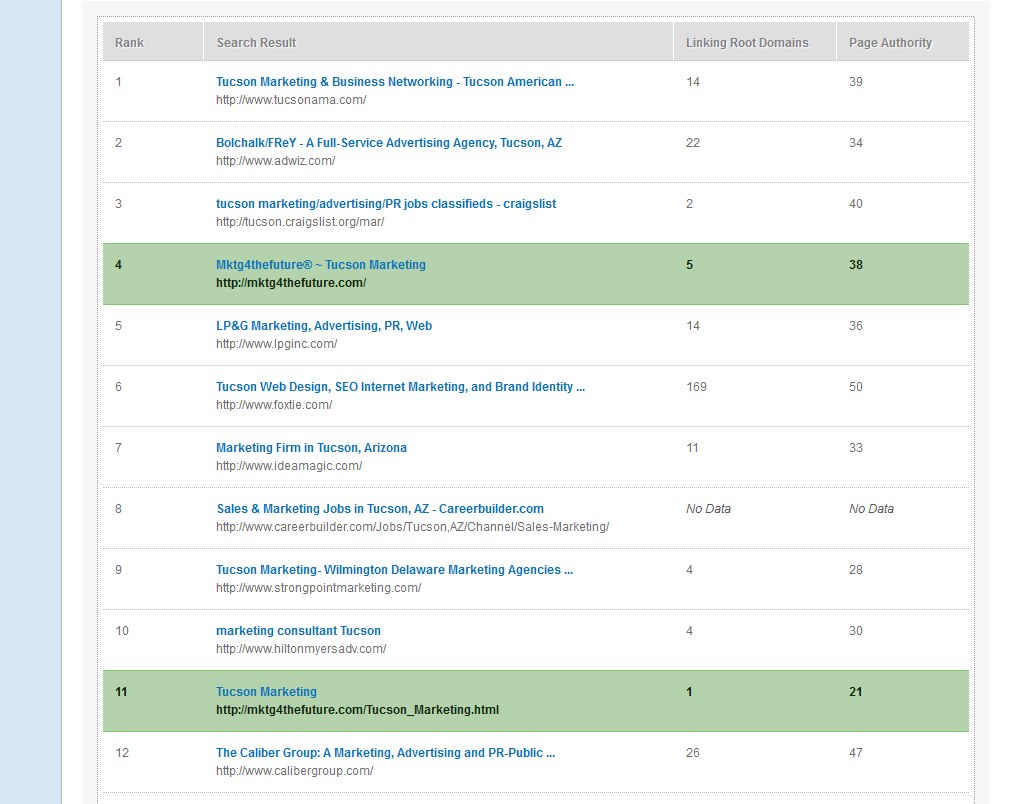Click the Wilmington Delaware Marketing Agencies result
The image size is (1009, 804).
[394, 570]
